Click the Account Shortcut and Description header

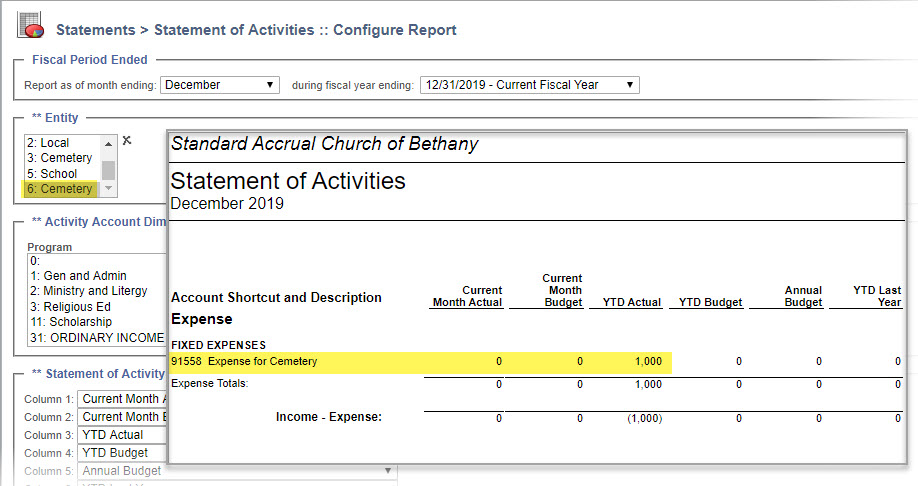[276, 297]
